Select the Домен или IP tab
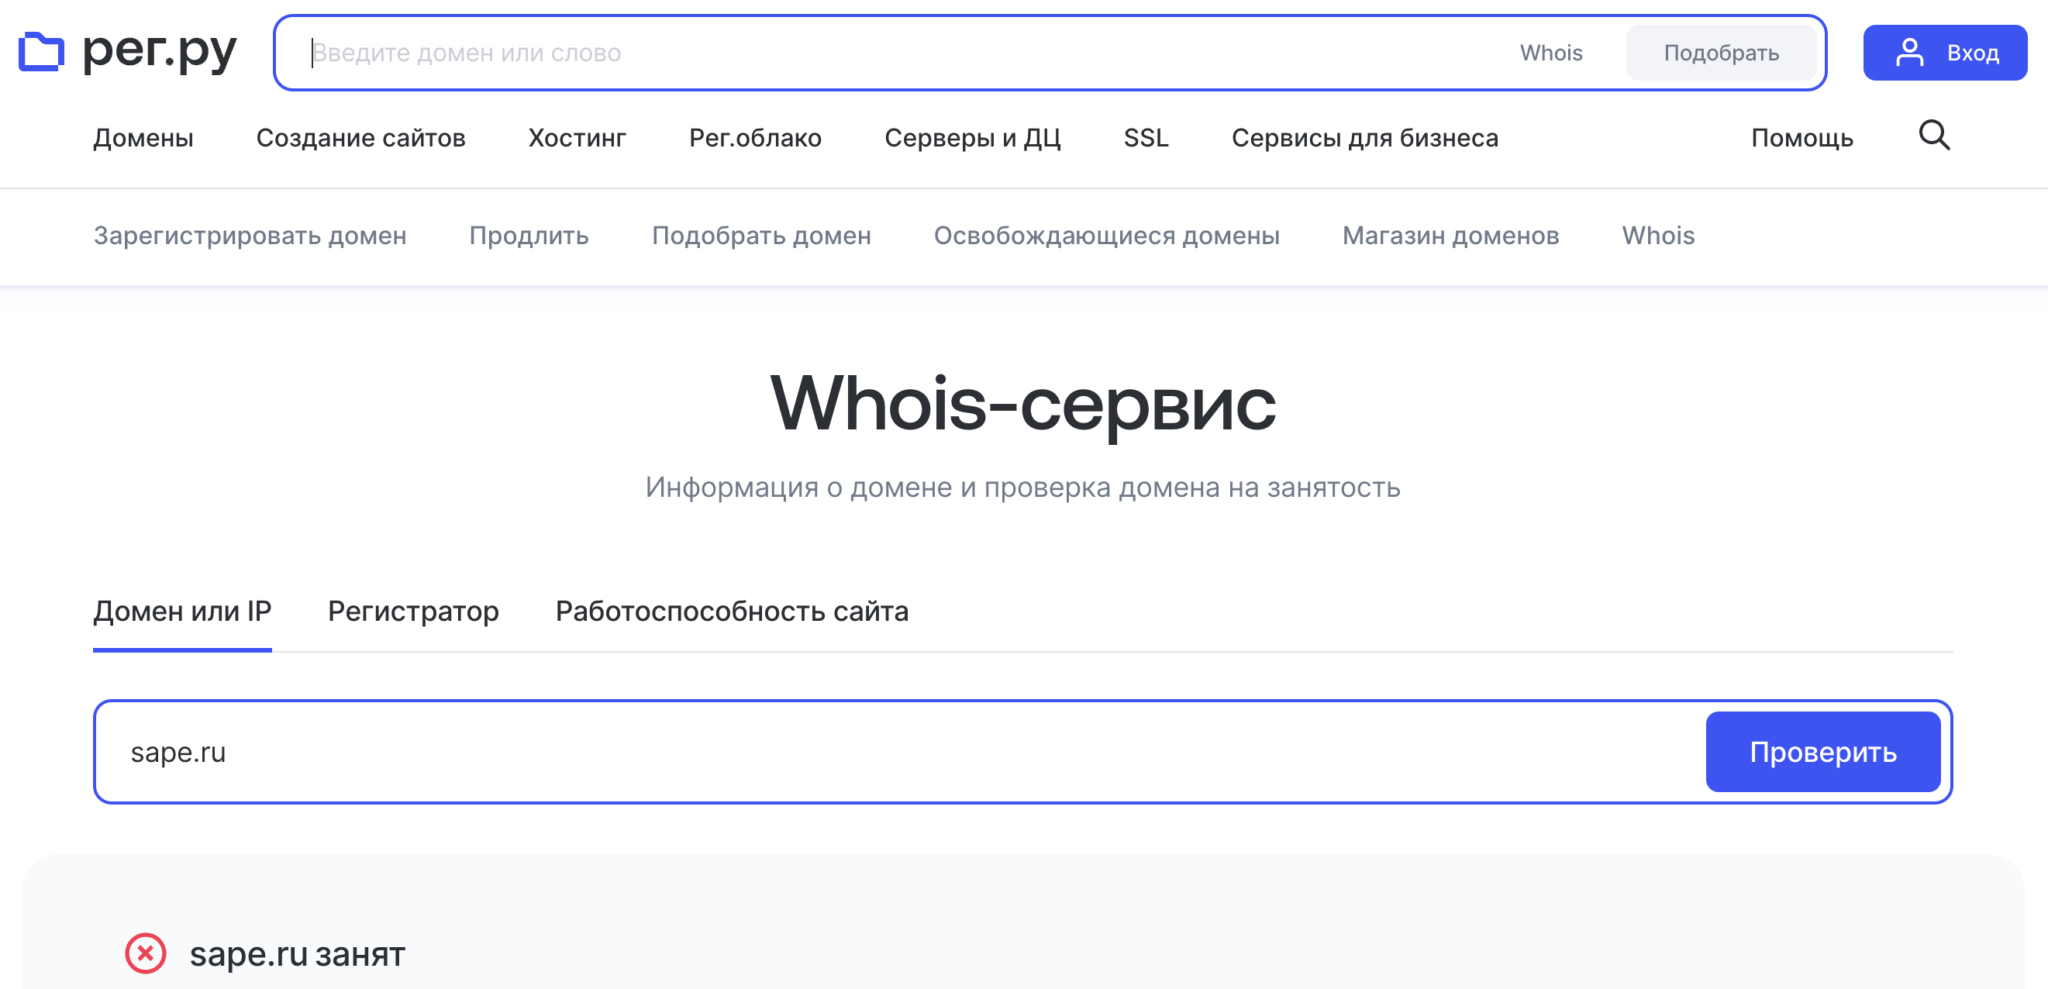The width and height of the screenshot is (2048, 989). 182,611
